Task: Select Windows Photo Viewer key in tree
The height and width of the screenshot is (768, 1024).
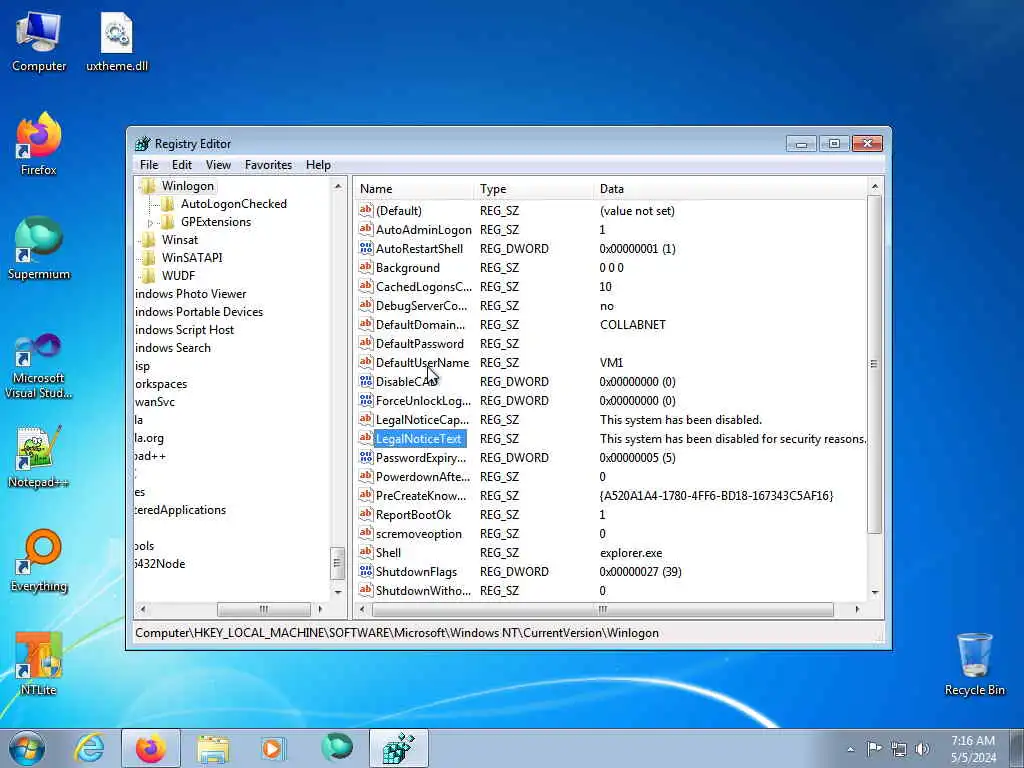Action: 190,294
